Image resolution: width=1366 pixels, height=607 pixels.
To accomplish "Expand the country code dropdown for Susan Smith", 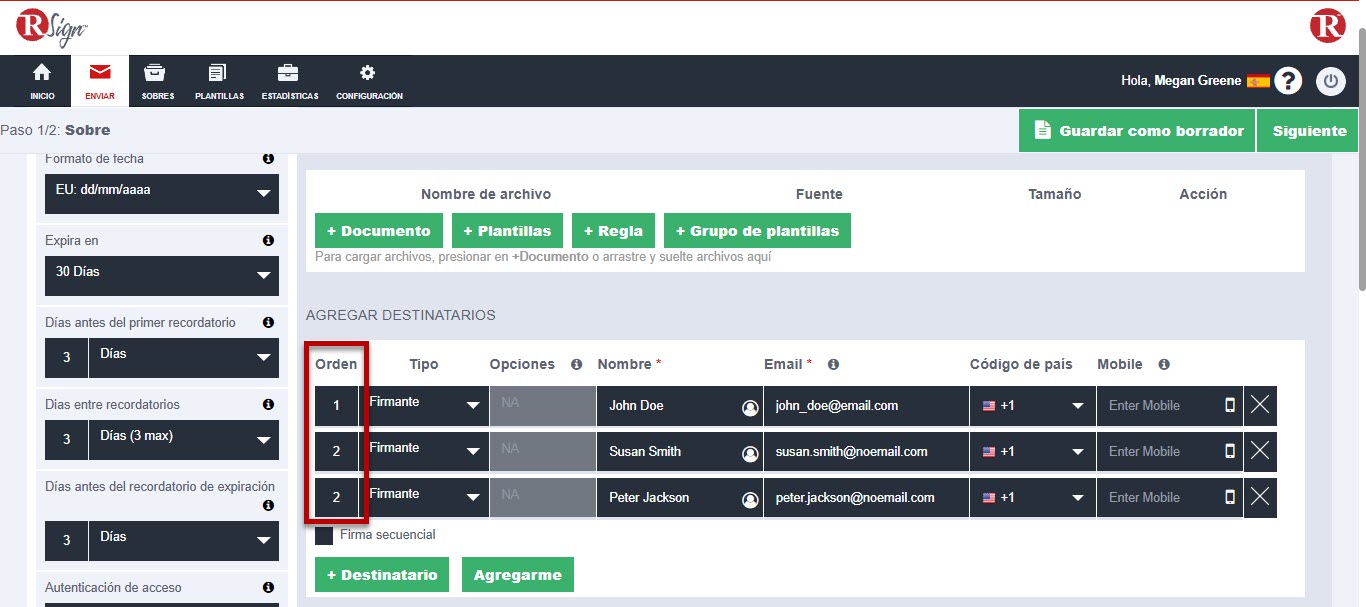I will click(1031, 451).
